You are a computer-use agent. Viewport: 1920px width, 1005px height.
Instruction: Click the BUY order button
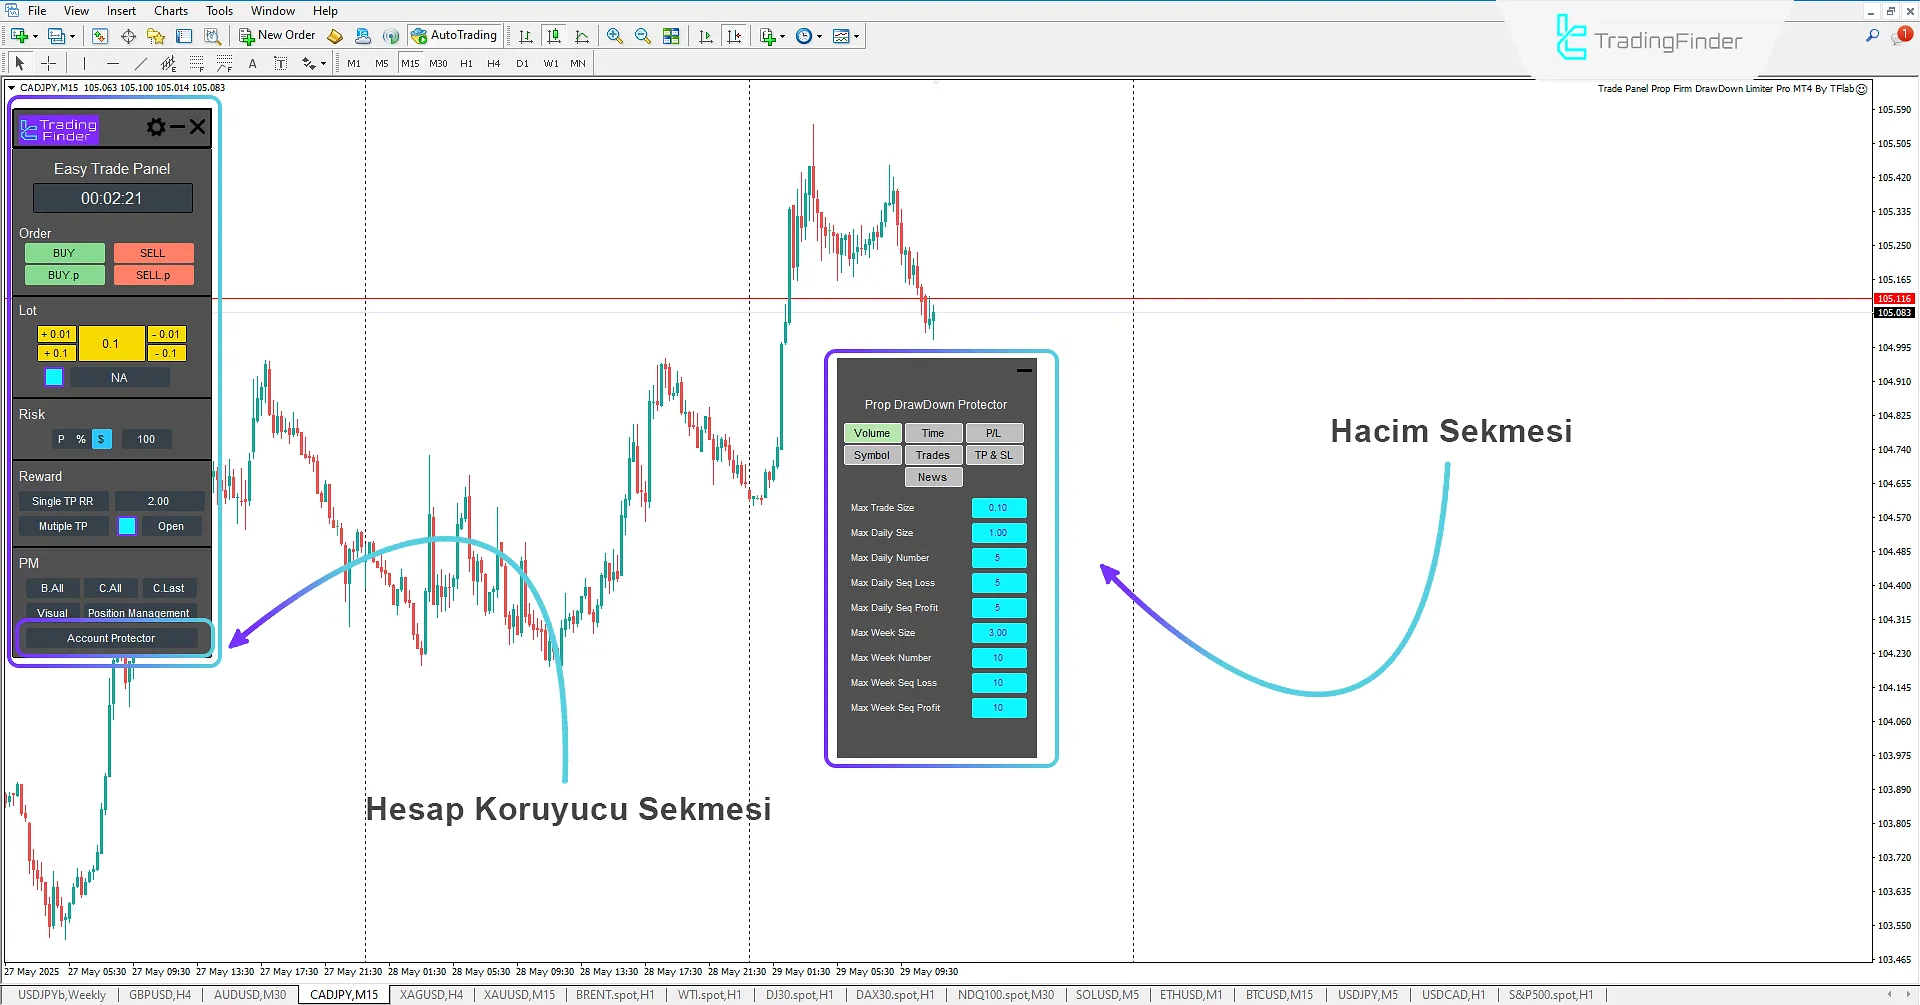[64, 252]
